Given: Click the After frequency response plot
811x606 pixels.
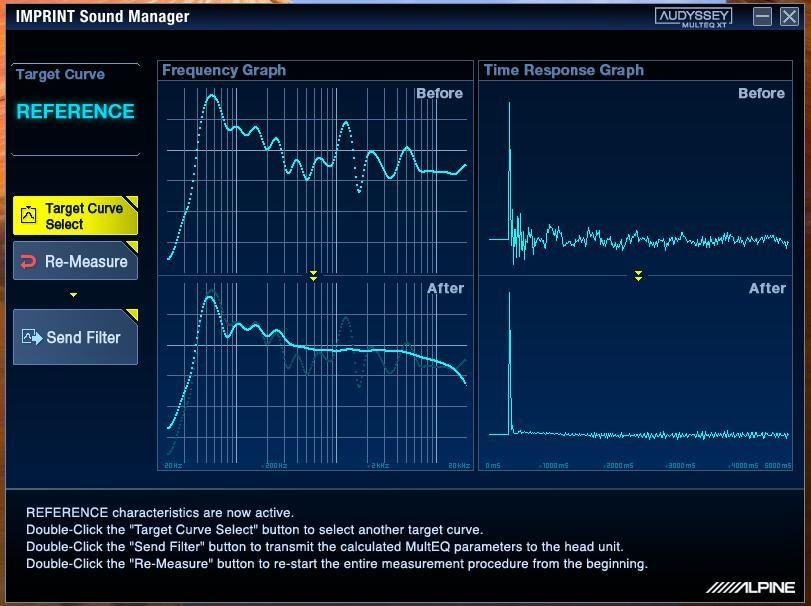Looking at the screenshot, I should tap(315, 370).
